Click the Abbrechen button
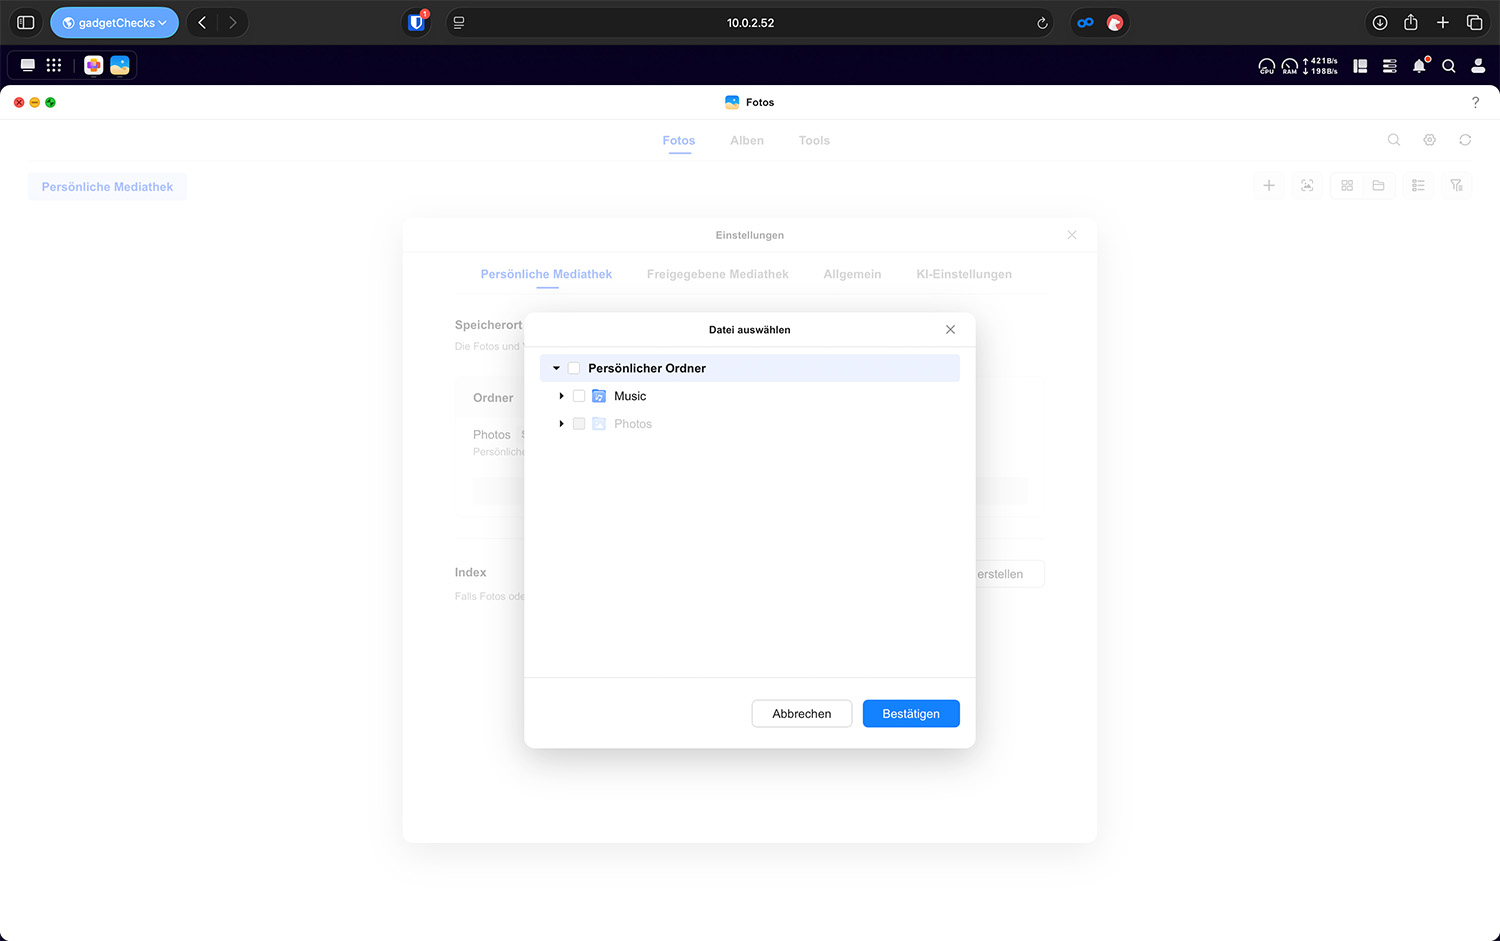This screenshot has width=1500, height=941. tap(801, 714)
